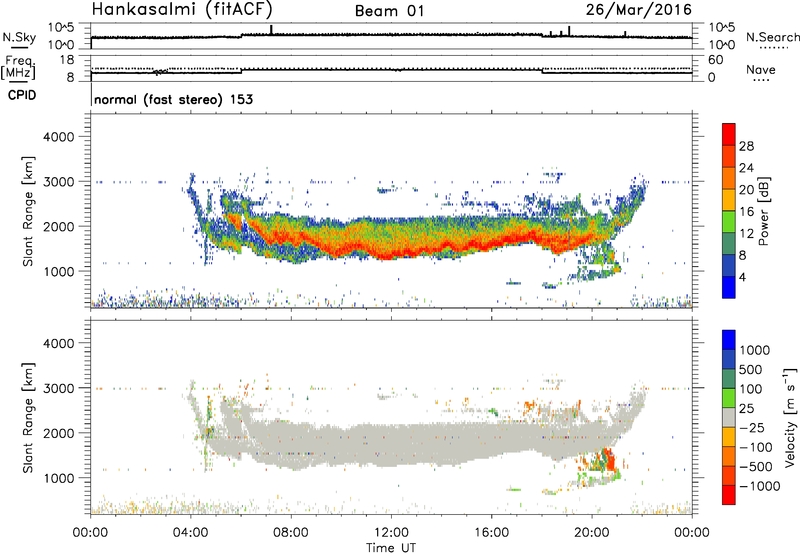
Task: Click the 'Power [dB]' color bar title
Action: (763, 211)
